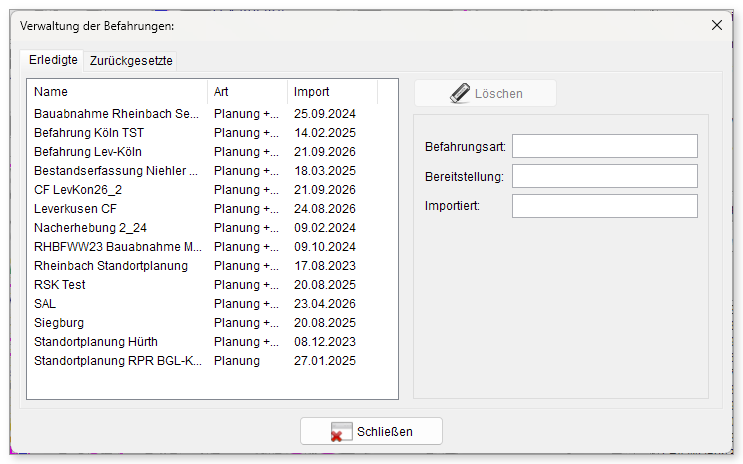Image resolution: width=743 pixels, height=464 pixels.
Task: Select Standortplanung Hürth entry
Action: 212,342
